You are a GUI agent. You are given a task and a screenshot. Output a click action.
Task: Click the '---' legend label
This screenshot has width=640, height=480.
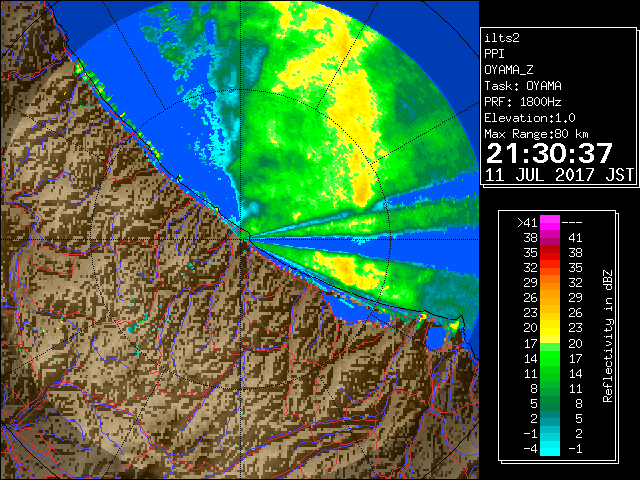(572, 222)
